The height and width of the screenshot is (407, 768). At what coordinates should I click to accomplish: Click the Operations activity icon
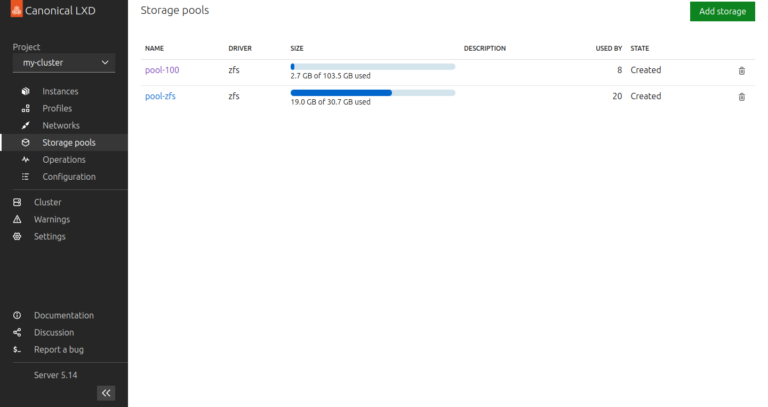tap(25, 160)
